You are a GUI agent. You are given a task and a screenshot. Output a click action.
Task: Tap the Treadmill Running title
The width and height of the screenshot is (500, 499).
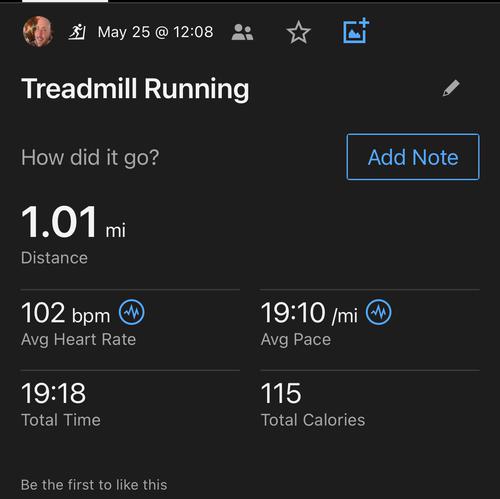[135, 89]
